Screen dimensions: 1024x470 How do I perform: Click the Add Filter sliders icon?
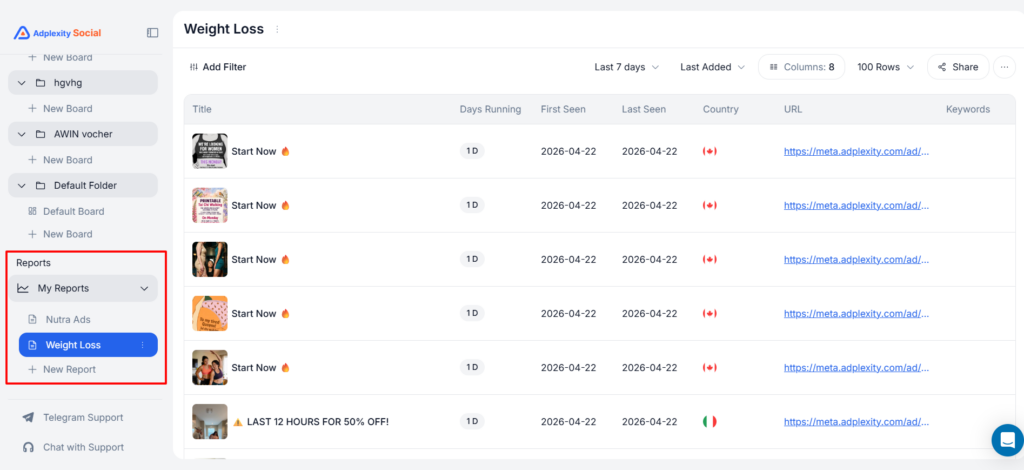click(x=193, y=67)
